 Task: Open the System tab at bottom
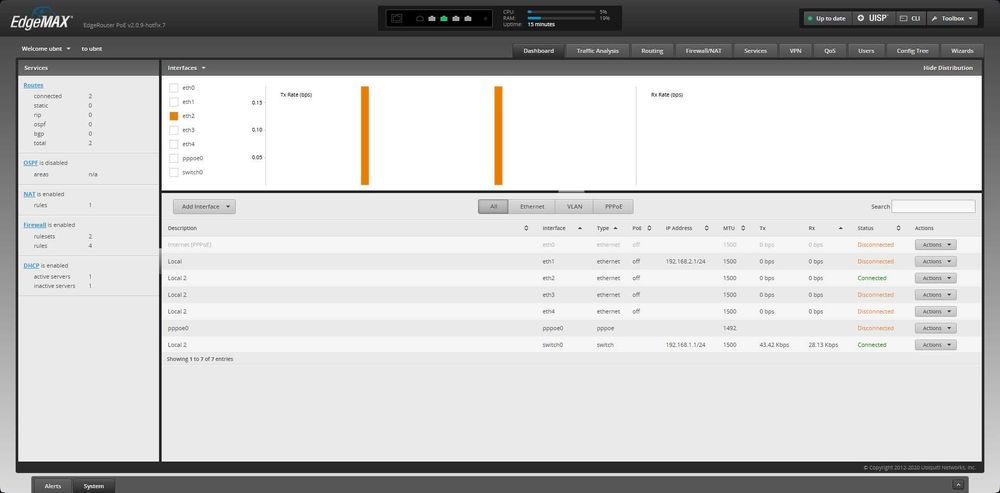94,486
